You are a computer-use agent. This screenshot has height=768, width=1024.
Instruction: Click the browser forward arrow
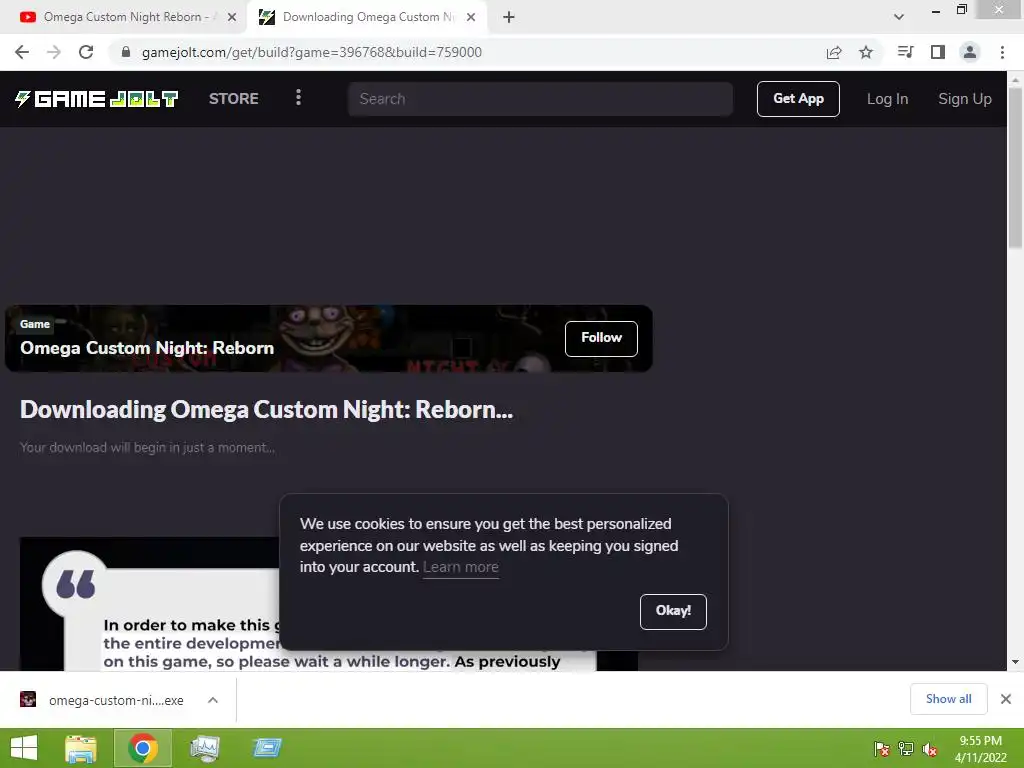pos(54,52)
